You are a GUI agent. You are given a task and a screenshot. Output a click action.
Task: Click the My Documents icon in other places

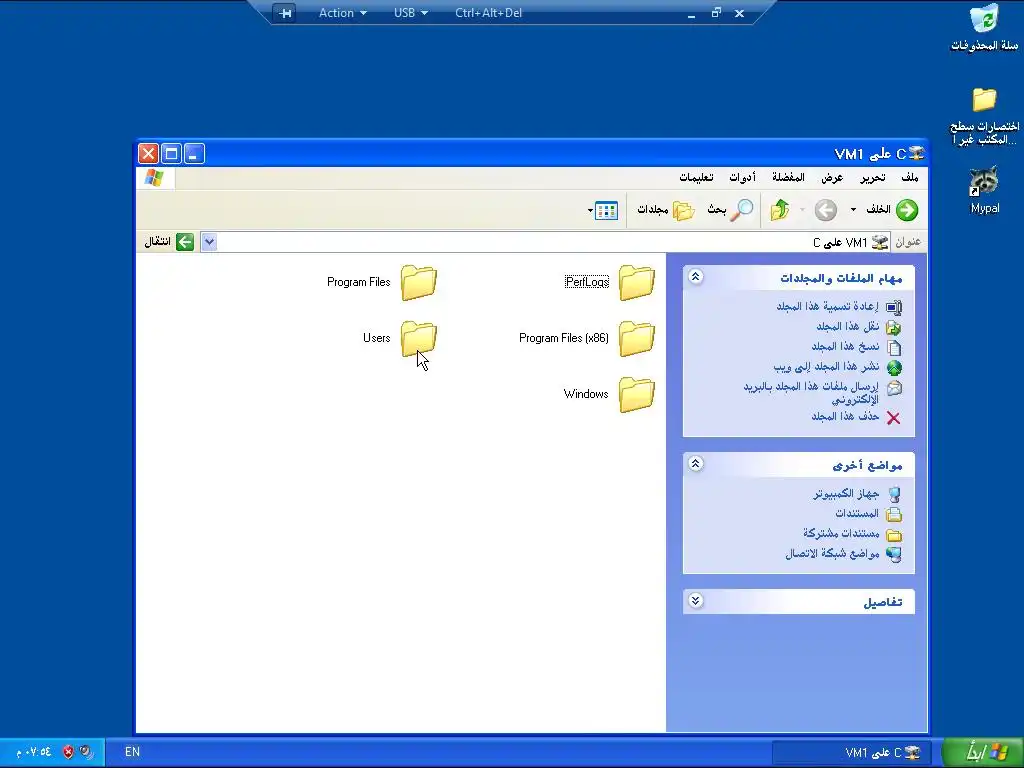coord(893,515)
